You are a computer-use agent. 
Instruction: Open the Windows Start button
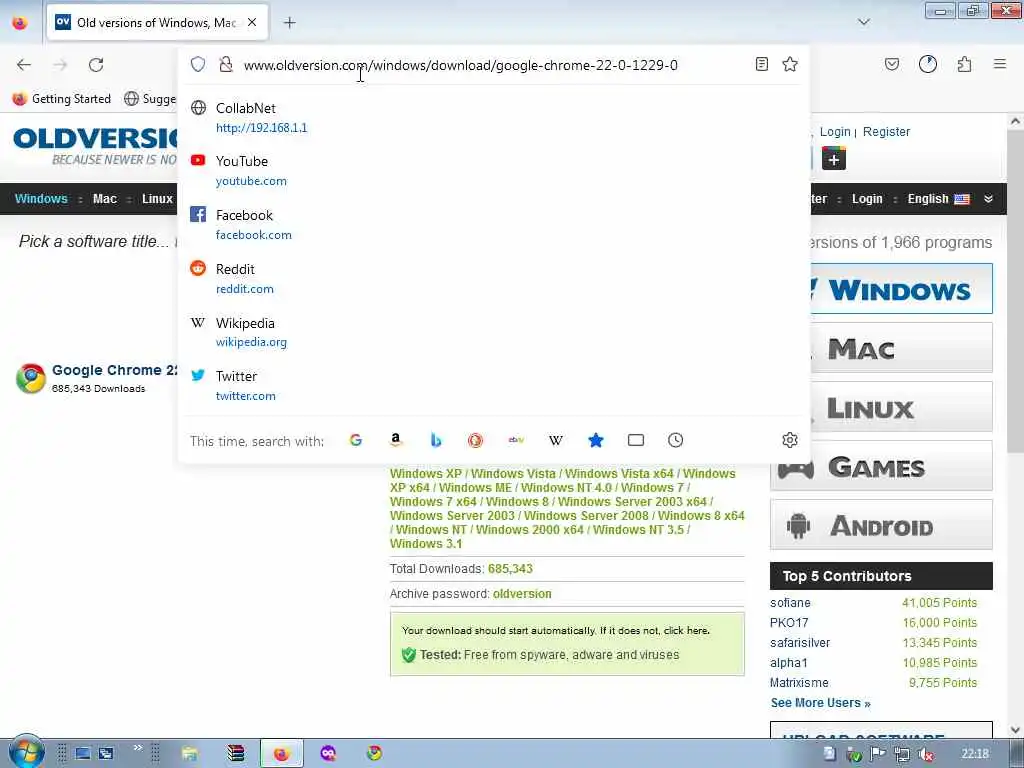[x=25, y=752]
